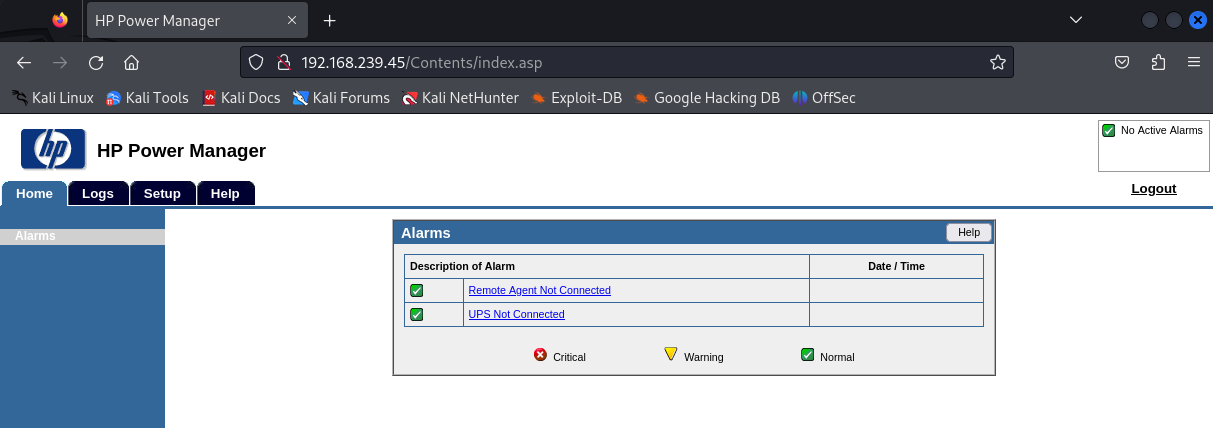Open a new browser tab
The image size is (1213, 428).
click(x=330, y=20)
